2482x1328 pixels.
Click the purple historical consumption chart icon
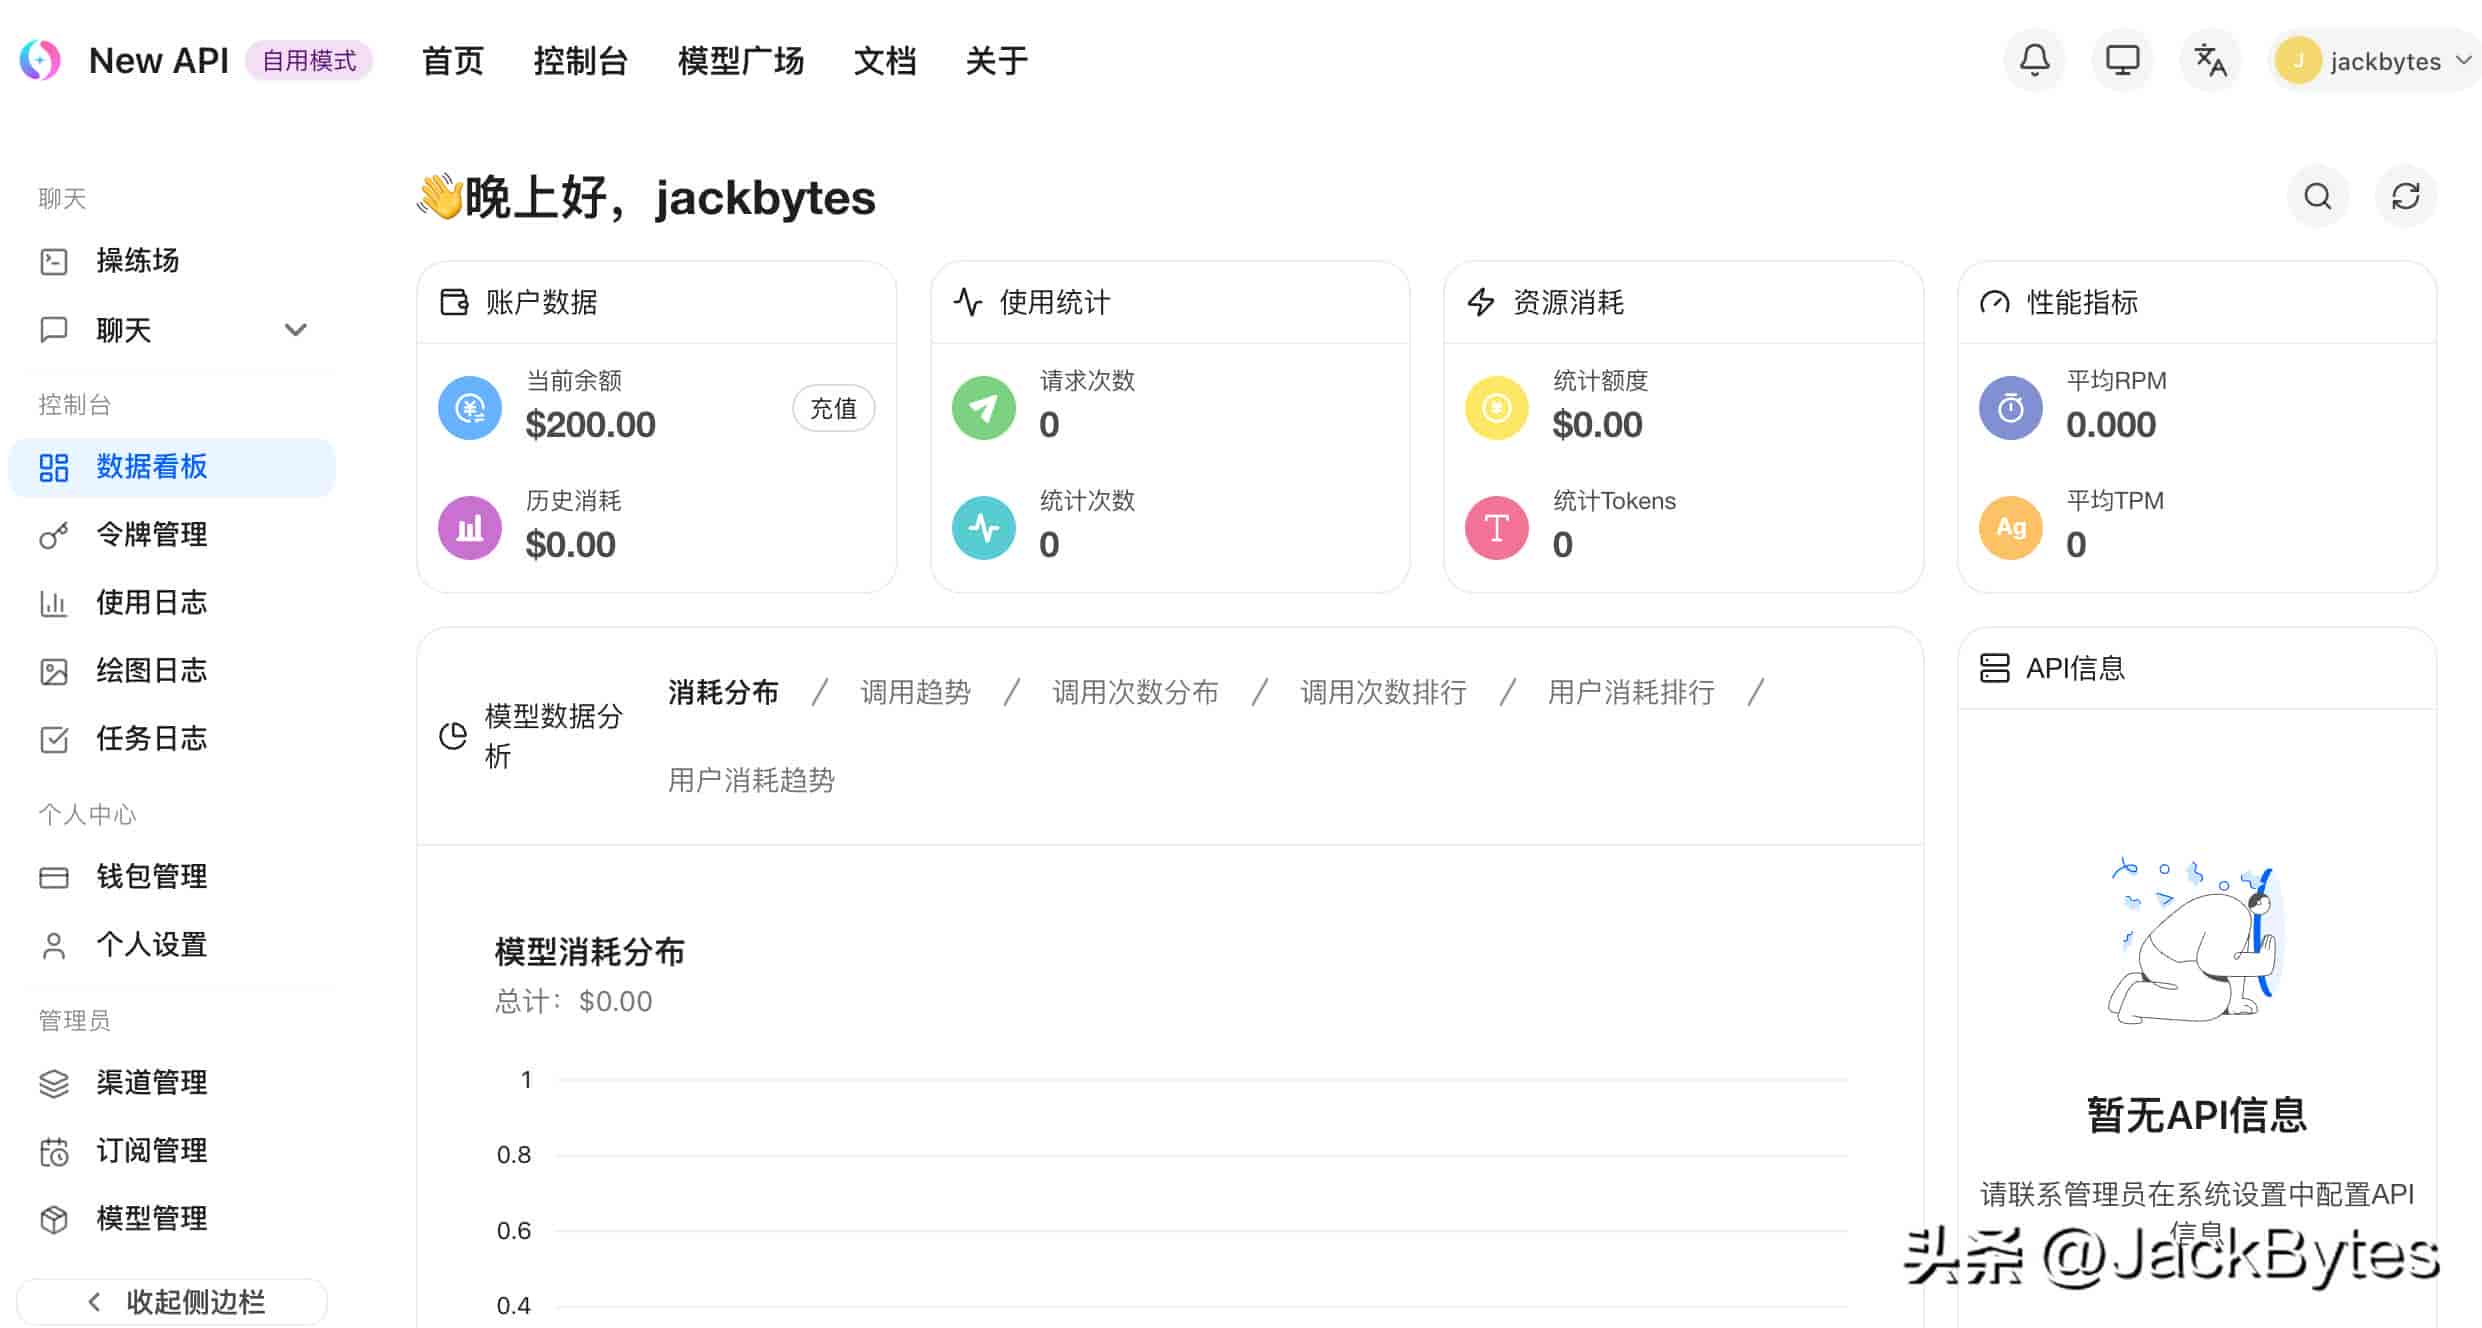[x=470, y=528]
